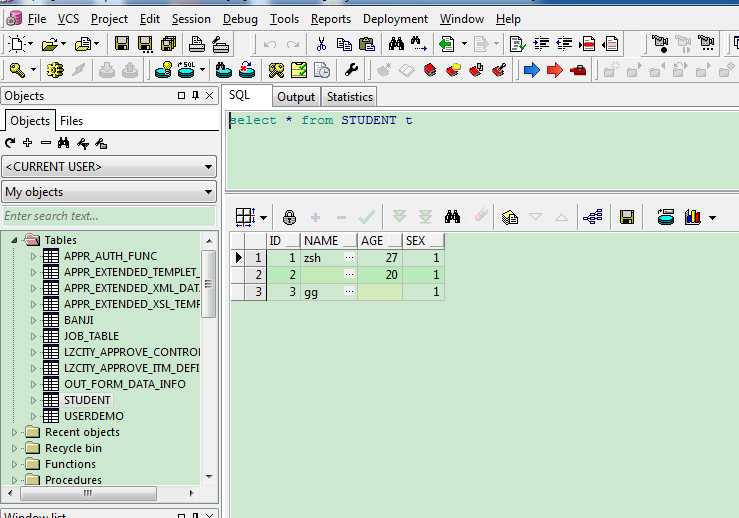Open the My objects filter dropdown
Image resolution: width=739 pixels, height=518 pixels.
pyautogui.click(x=208, y=192)
